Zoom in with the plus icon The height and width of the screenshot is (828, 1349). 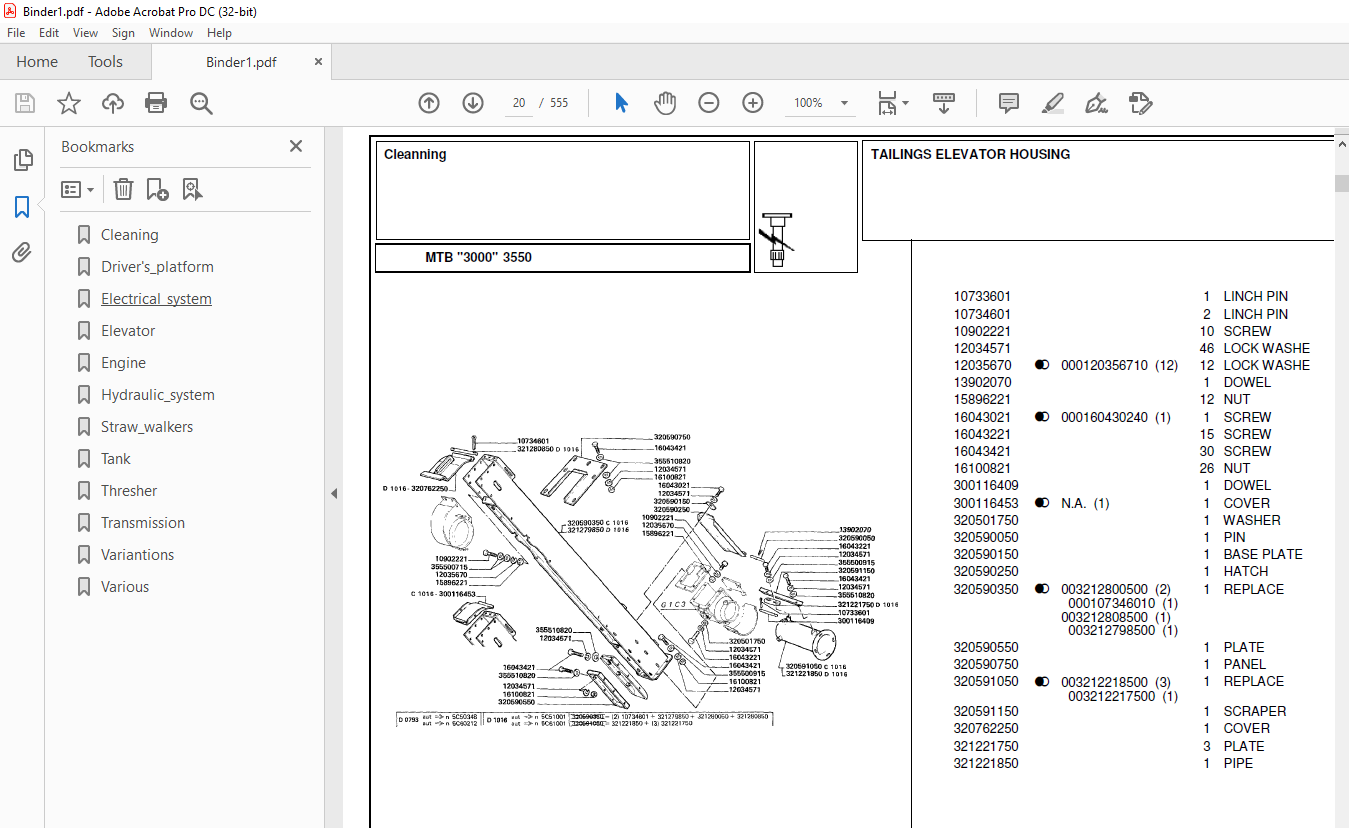[753, 103]
